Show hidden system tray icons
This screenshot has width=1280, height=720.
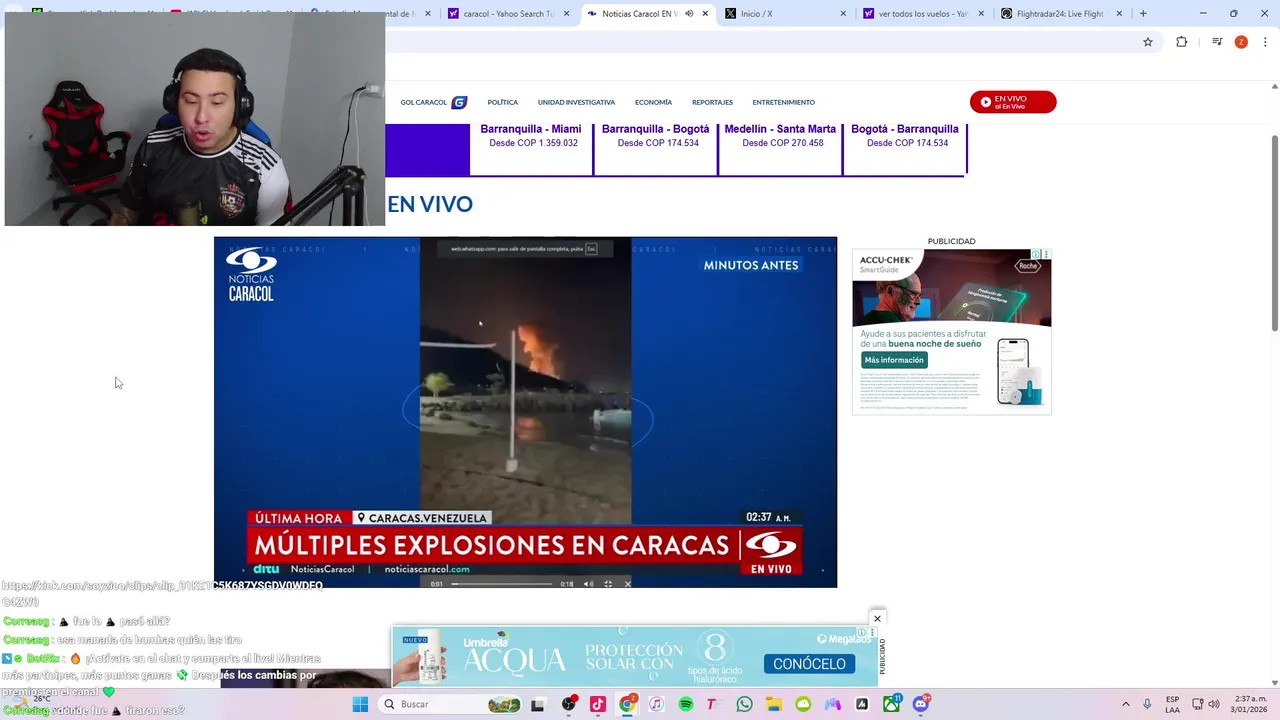pyautogui.click(x=1125, y=704)
